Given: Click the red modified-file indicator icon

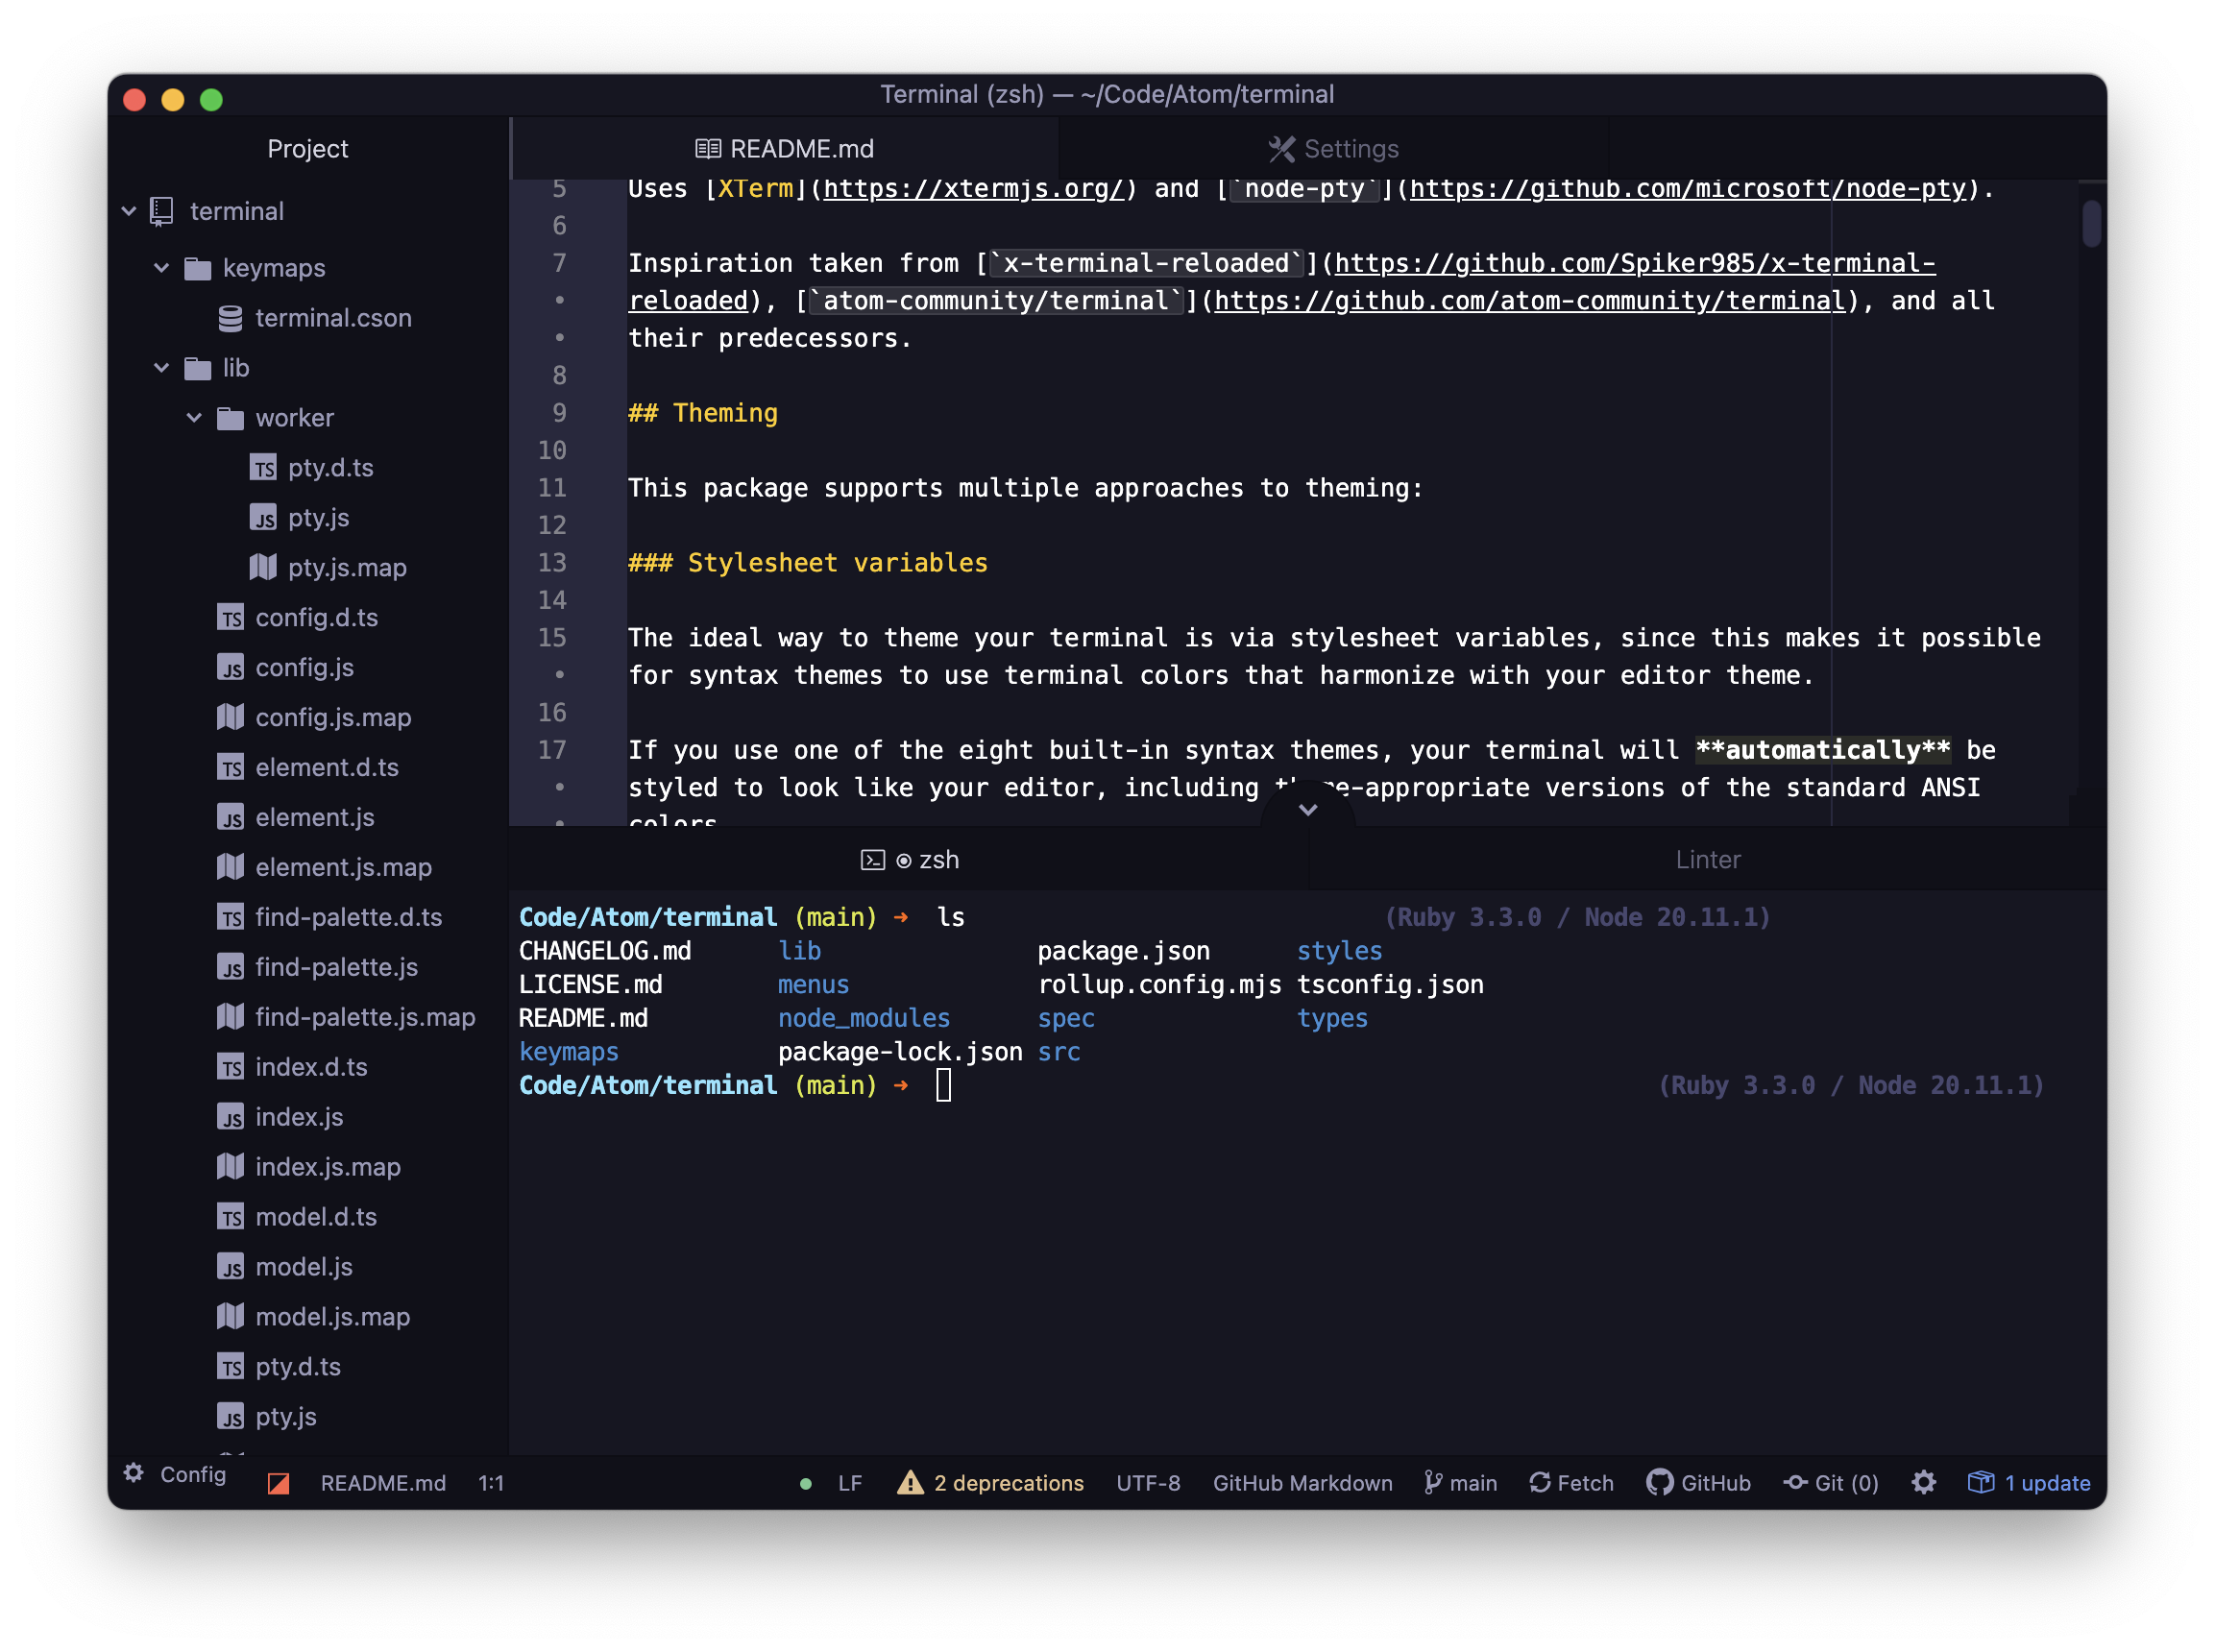Looking at the screenshot, I should [279, 1483].
